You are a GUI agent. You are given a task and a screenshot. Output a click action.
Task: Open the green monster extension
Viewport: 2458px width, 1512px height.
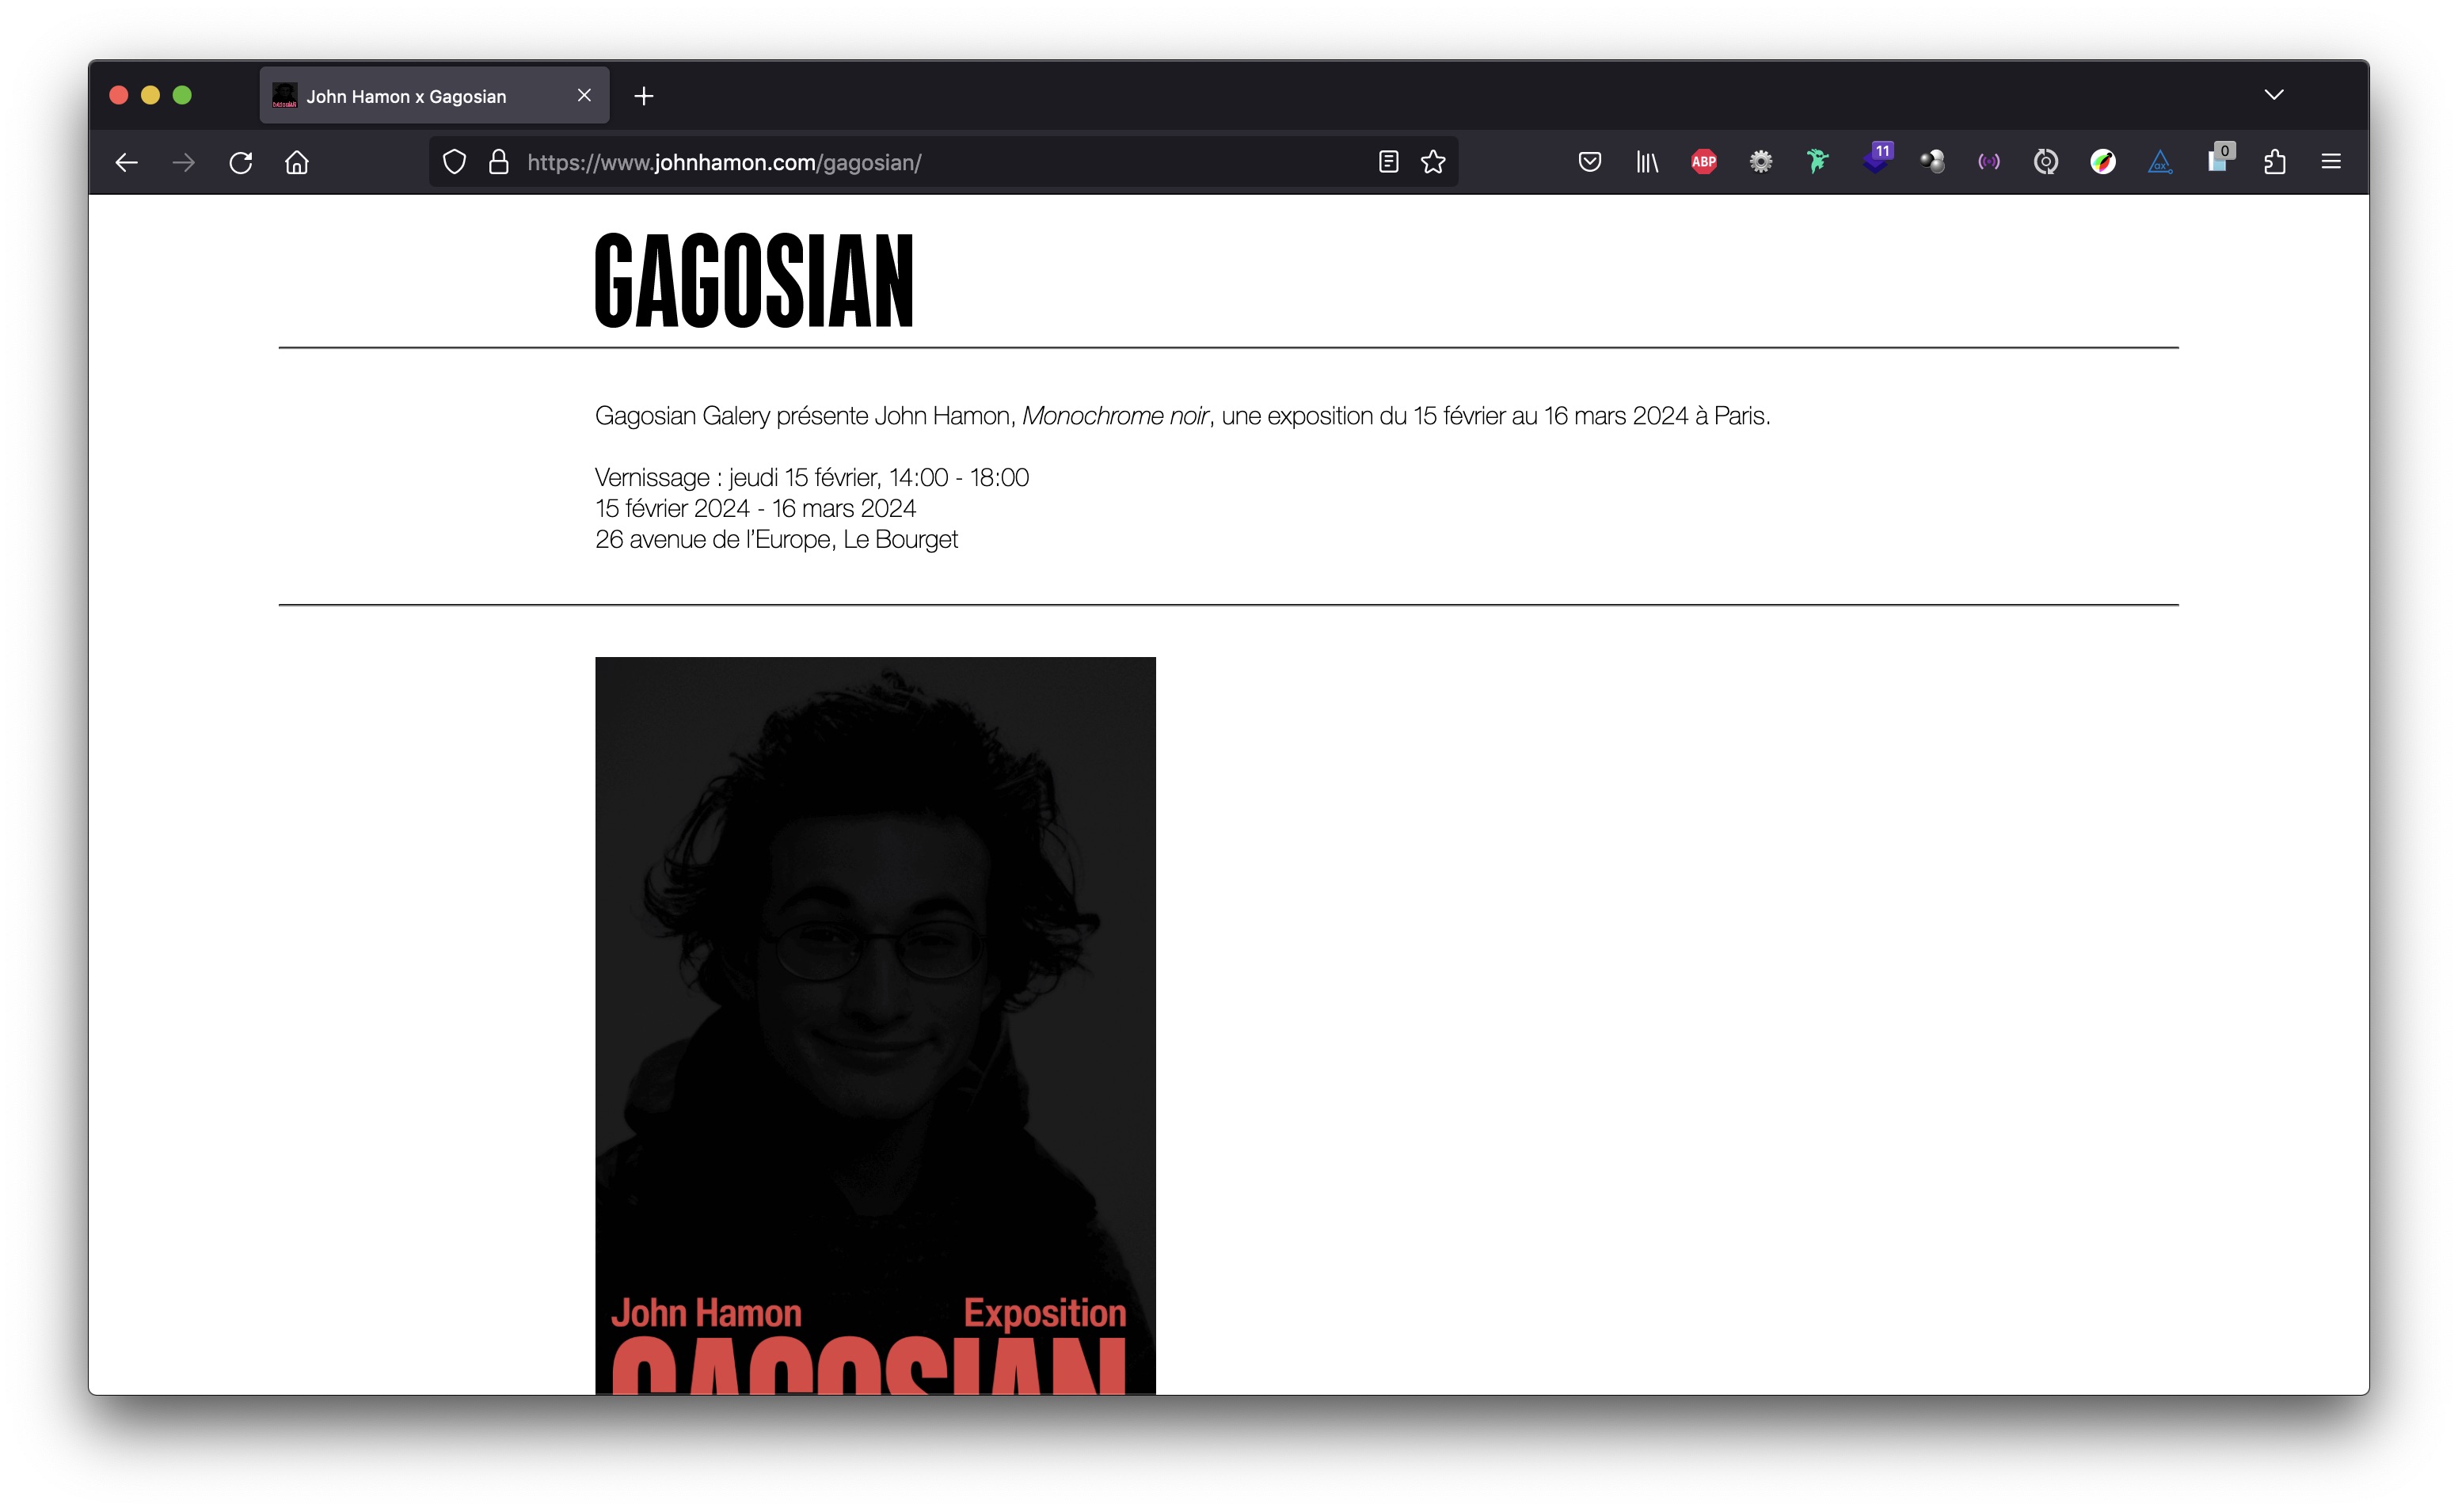point(1818,162)
